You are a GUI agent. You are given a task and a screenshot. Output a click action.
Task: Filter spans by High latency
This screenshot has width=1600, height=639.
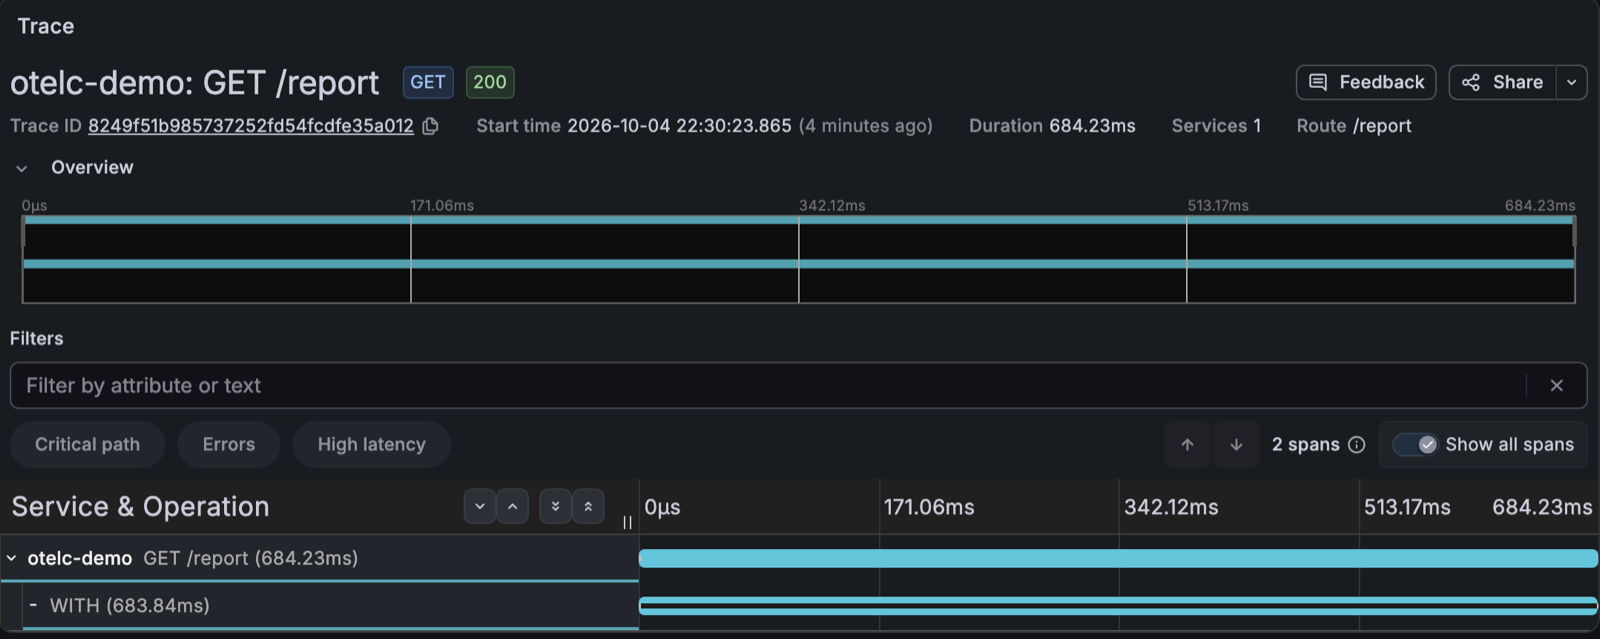pyautogui.click(x=371, y=445)
